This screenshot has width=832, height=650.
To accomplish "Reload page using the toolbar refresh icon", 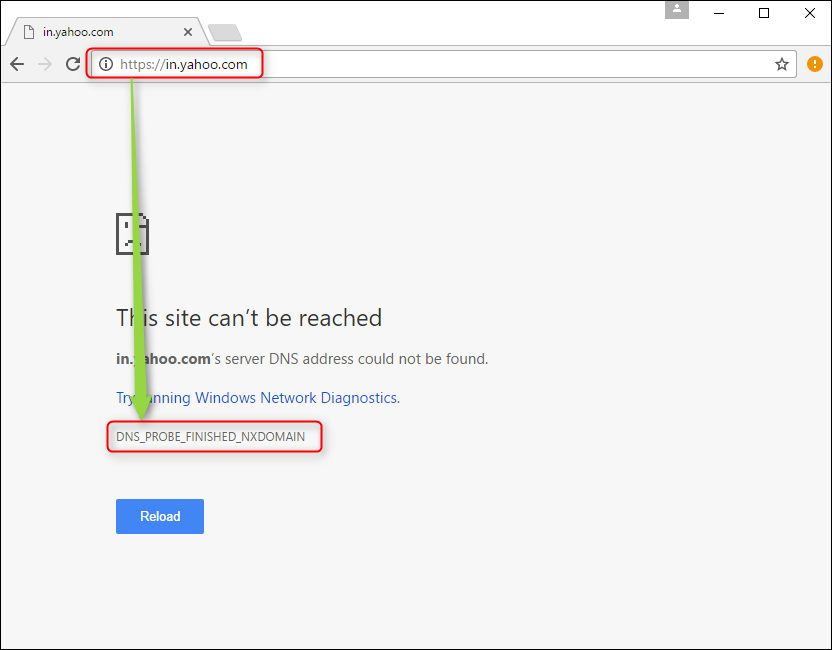I will [x=73, y=64].
